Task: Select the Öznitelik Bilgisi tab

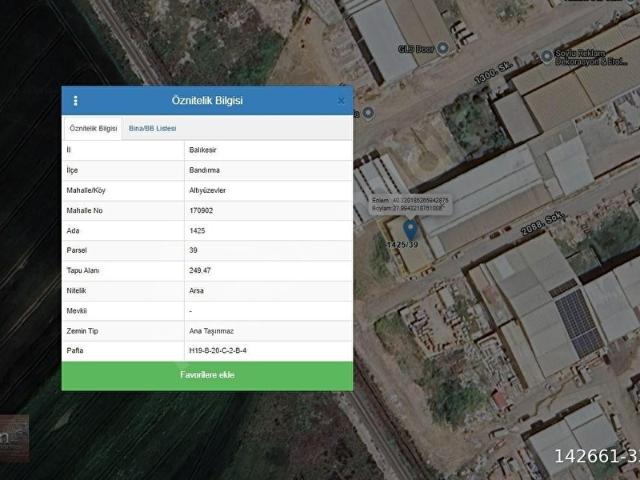Action: pyautogui.click(x=93, y=128)
